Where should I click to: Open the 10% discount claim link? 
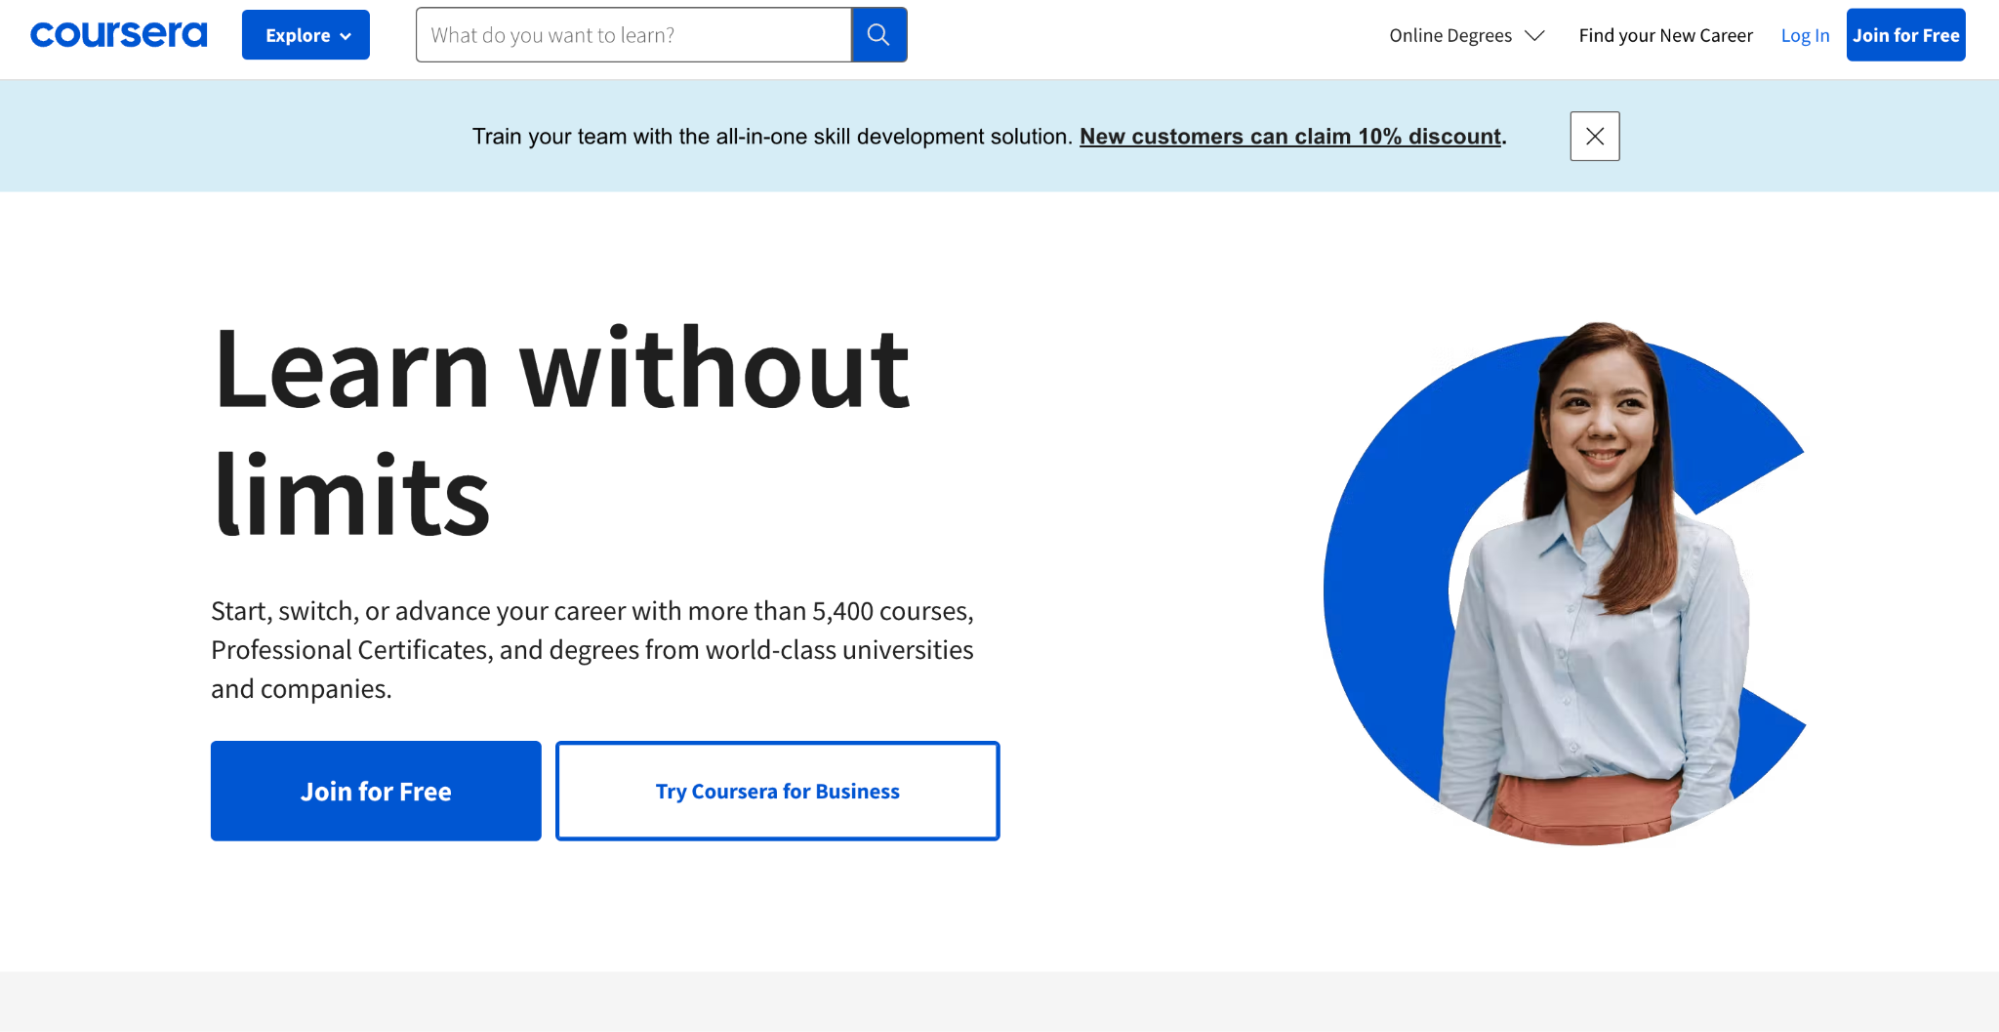[1290, 136]
